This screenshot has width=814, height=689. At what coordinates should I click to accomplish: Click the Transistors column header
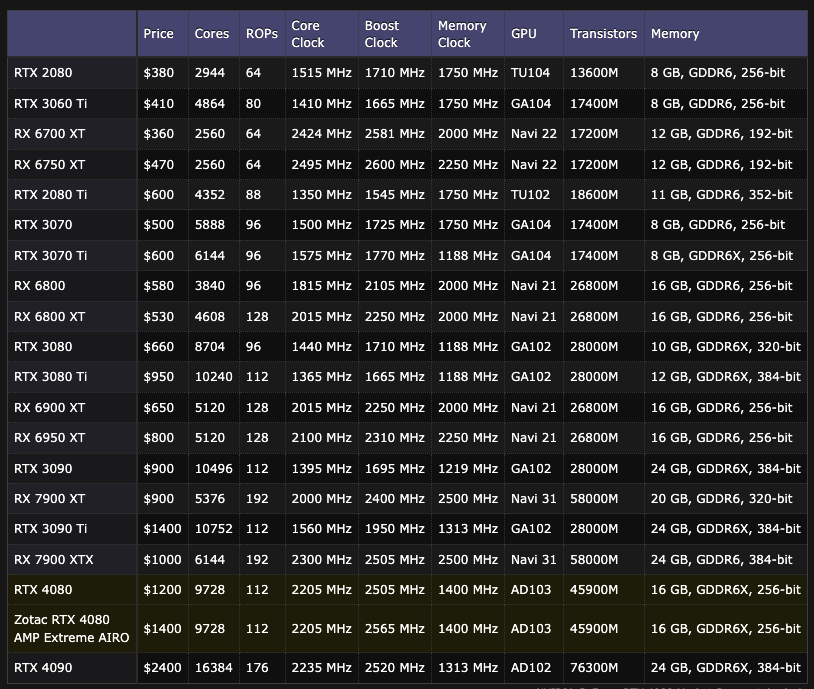coord(603,34)
